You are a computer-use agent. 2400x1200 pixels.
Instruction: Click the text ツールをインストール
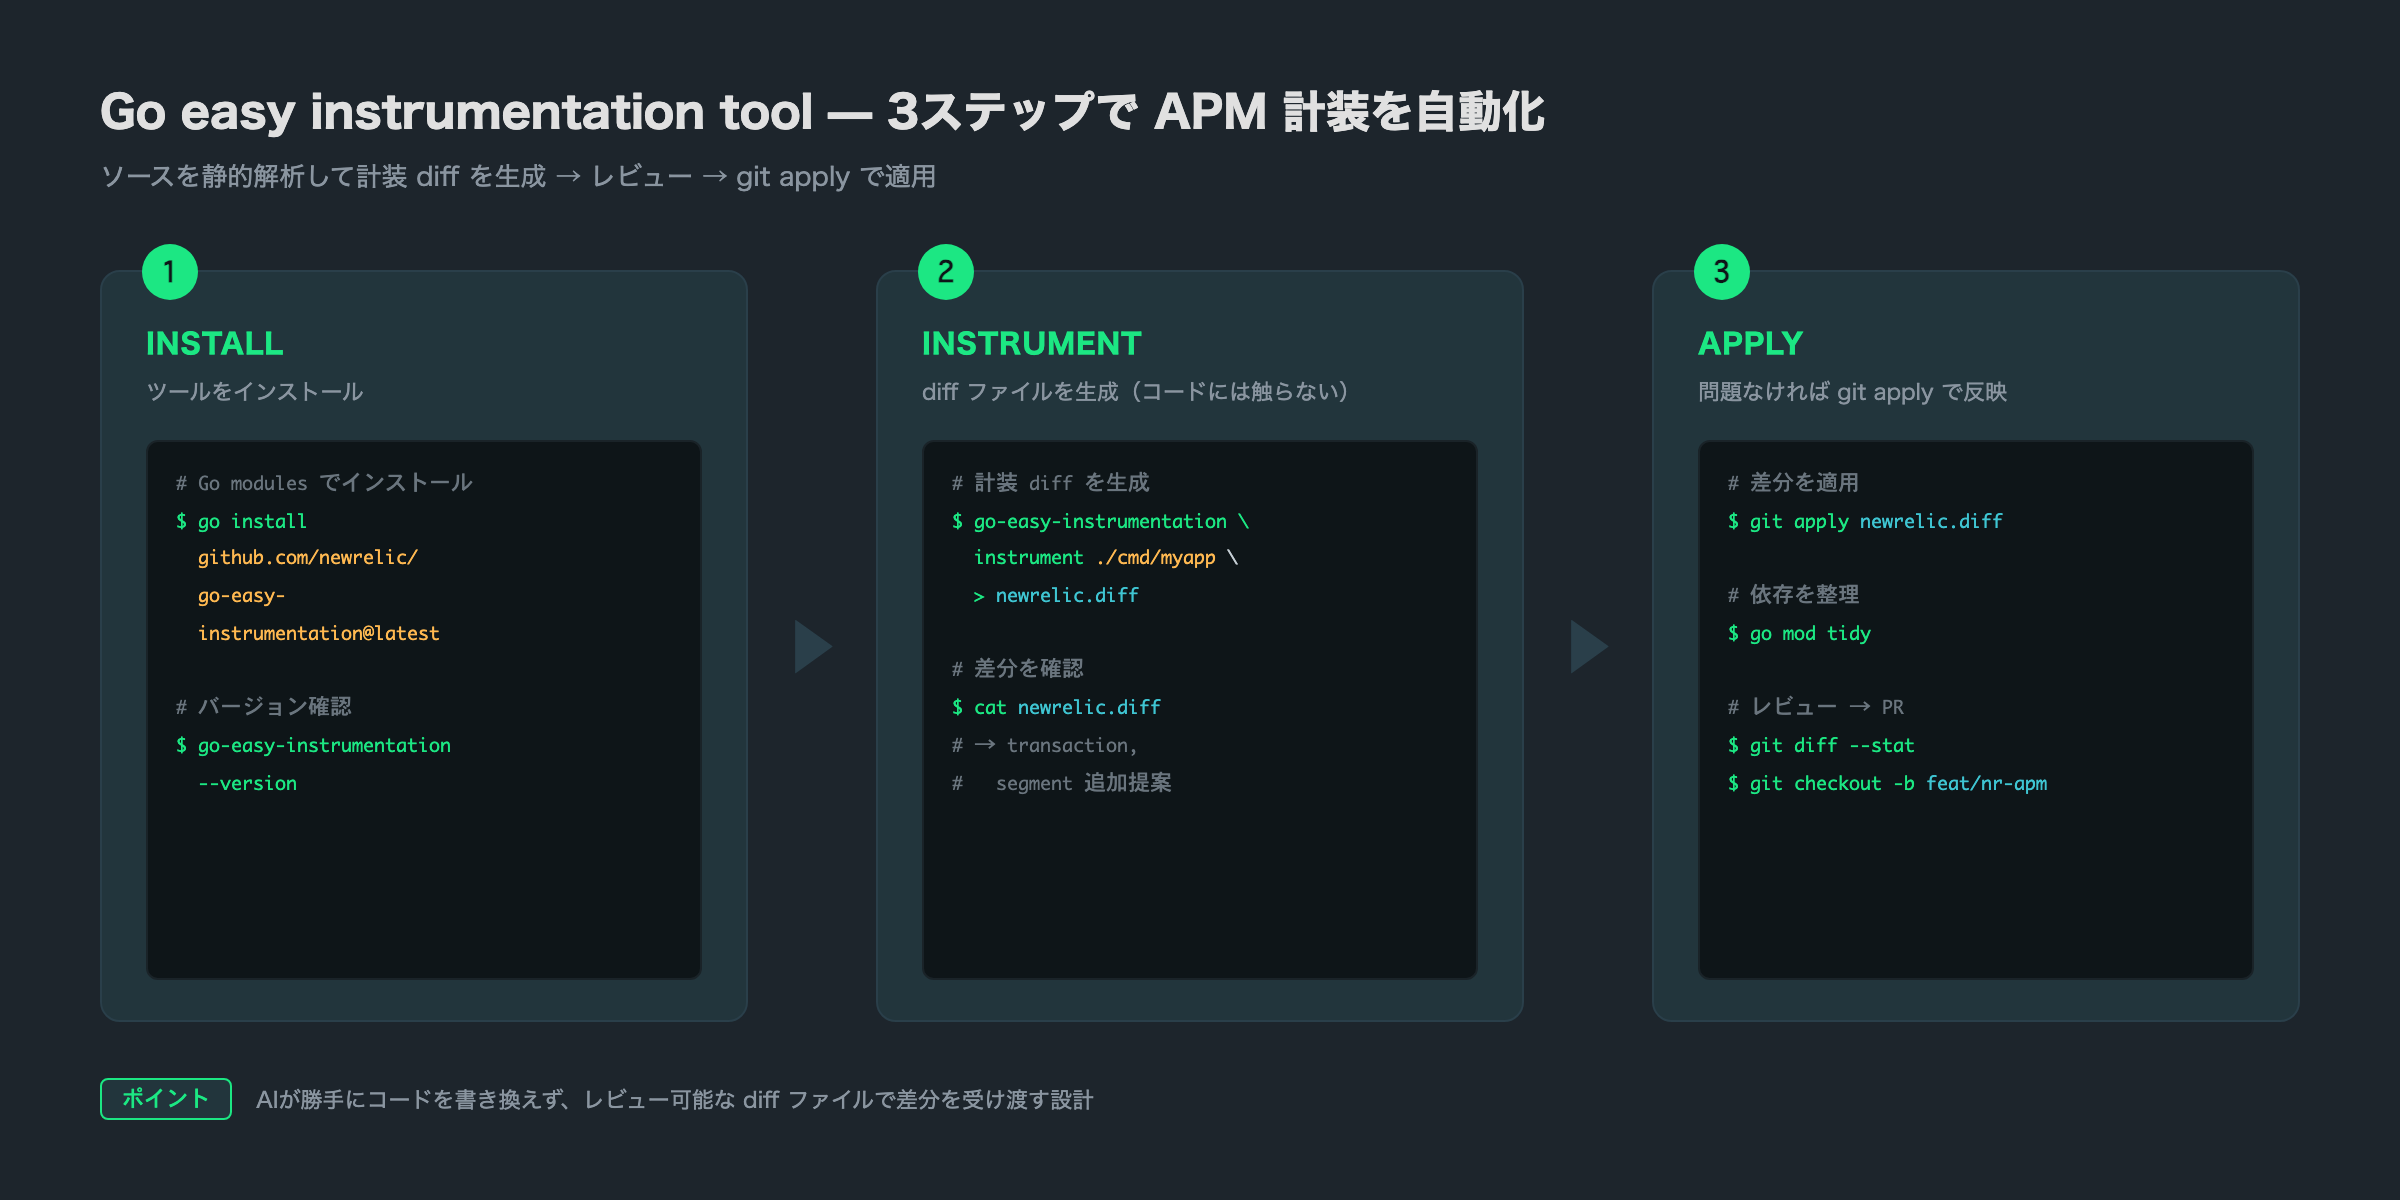254,392
